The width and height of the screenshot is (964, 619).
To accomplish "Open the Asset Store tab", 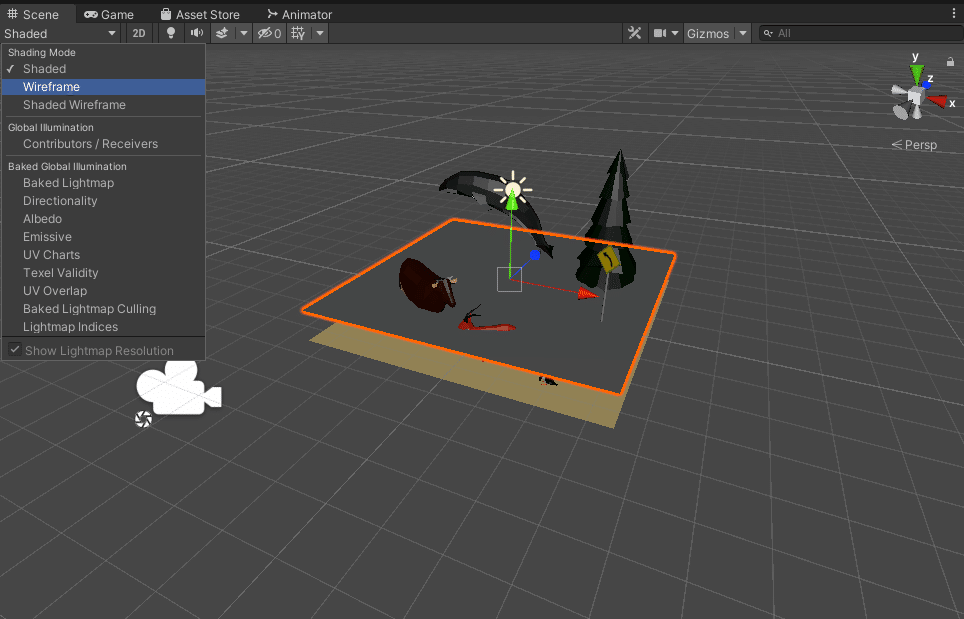I will coord(200,14).
